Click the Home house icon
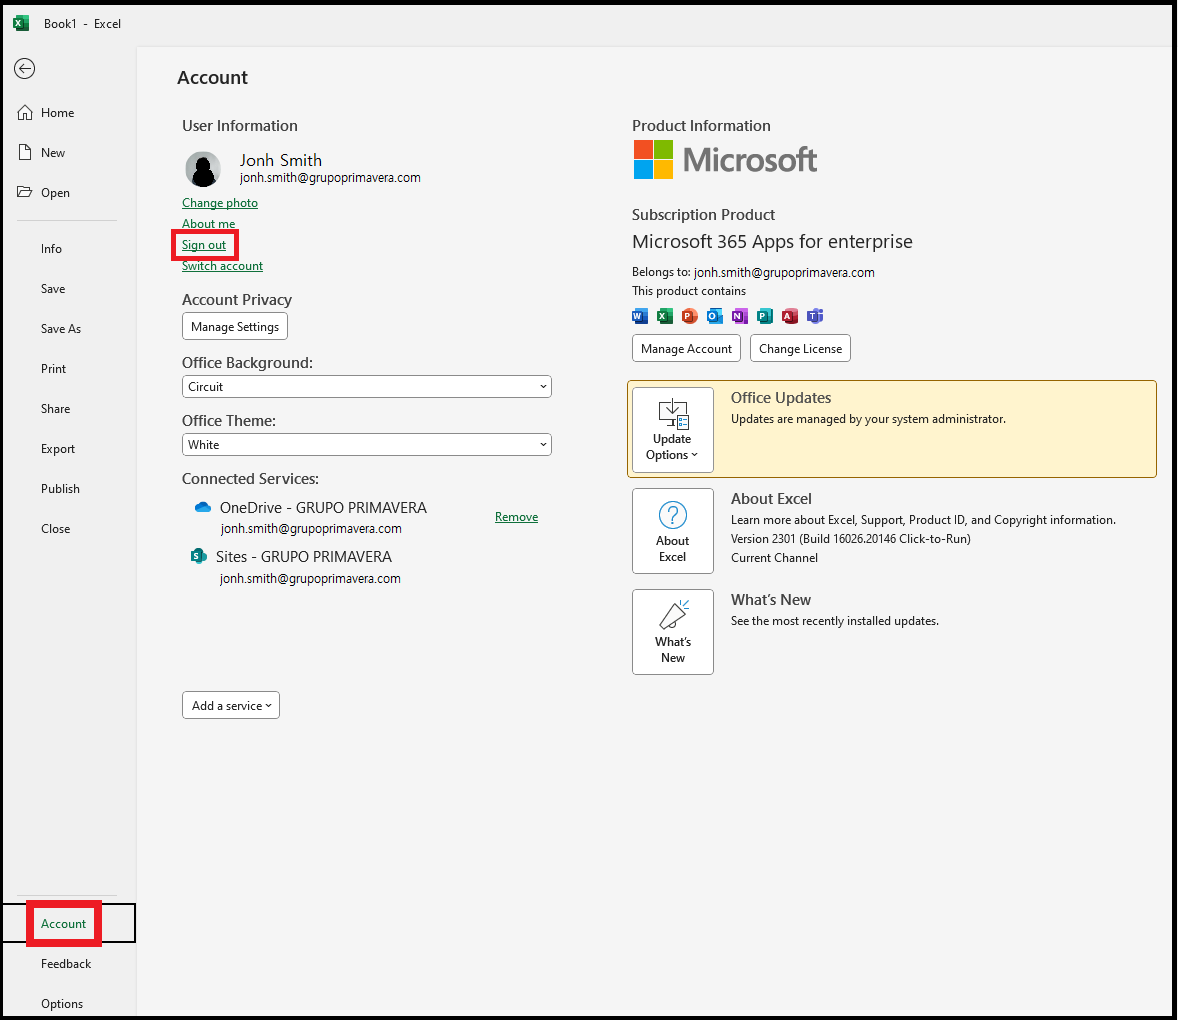Screen dimensions: 1178x1020 [25, 113]
